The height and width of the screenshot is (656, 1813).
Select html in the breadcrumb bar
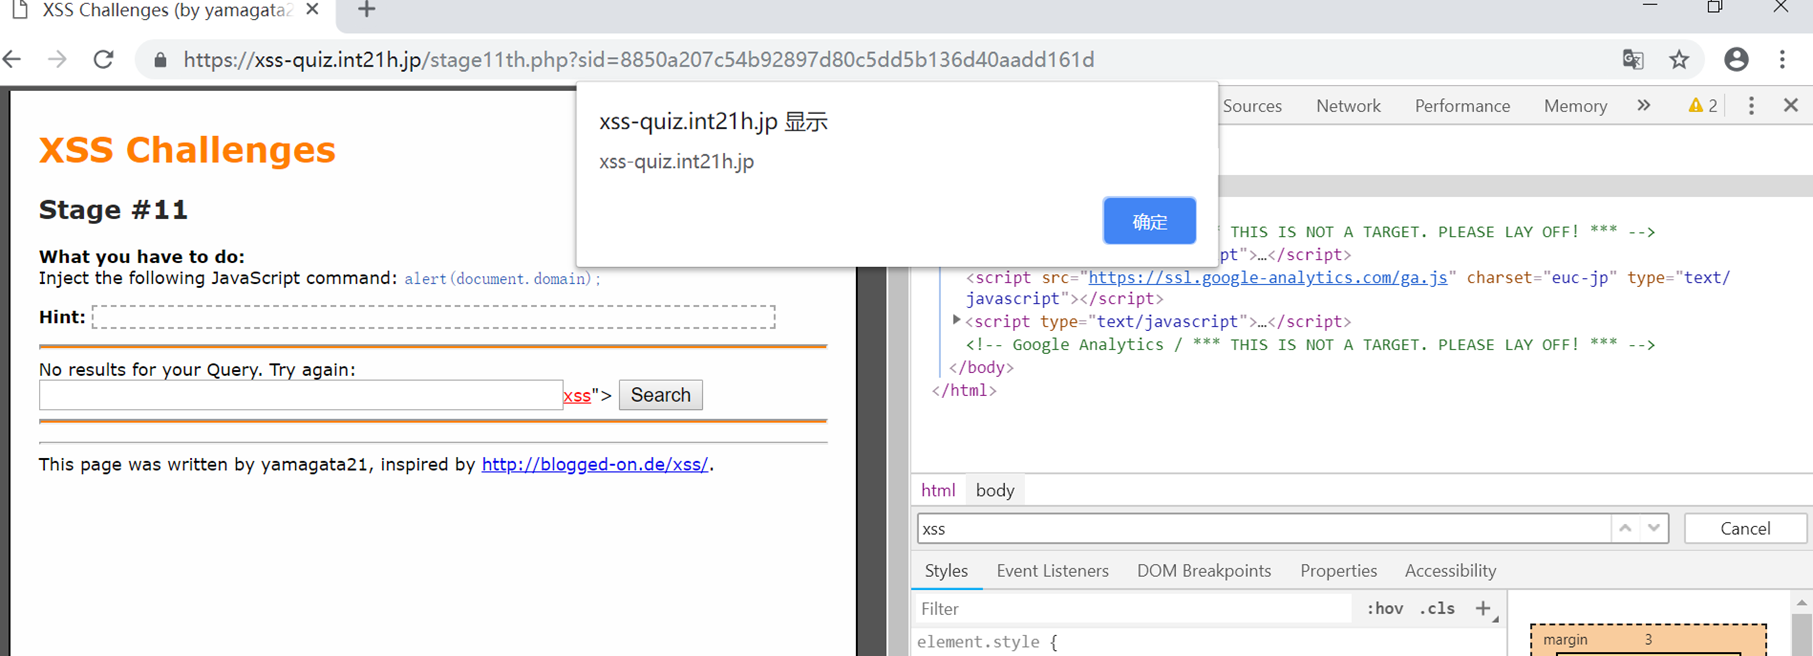(937, 490)
